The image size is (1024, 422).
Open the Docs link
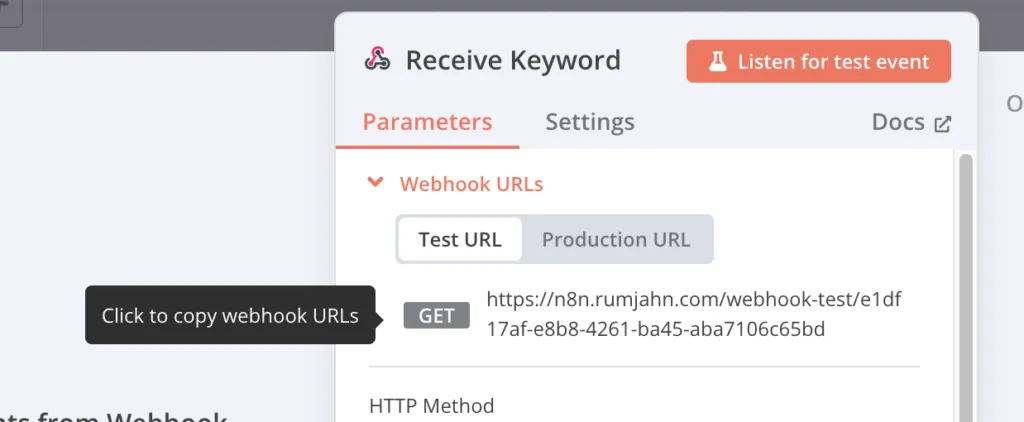(897, 122)
